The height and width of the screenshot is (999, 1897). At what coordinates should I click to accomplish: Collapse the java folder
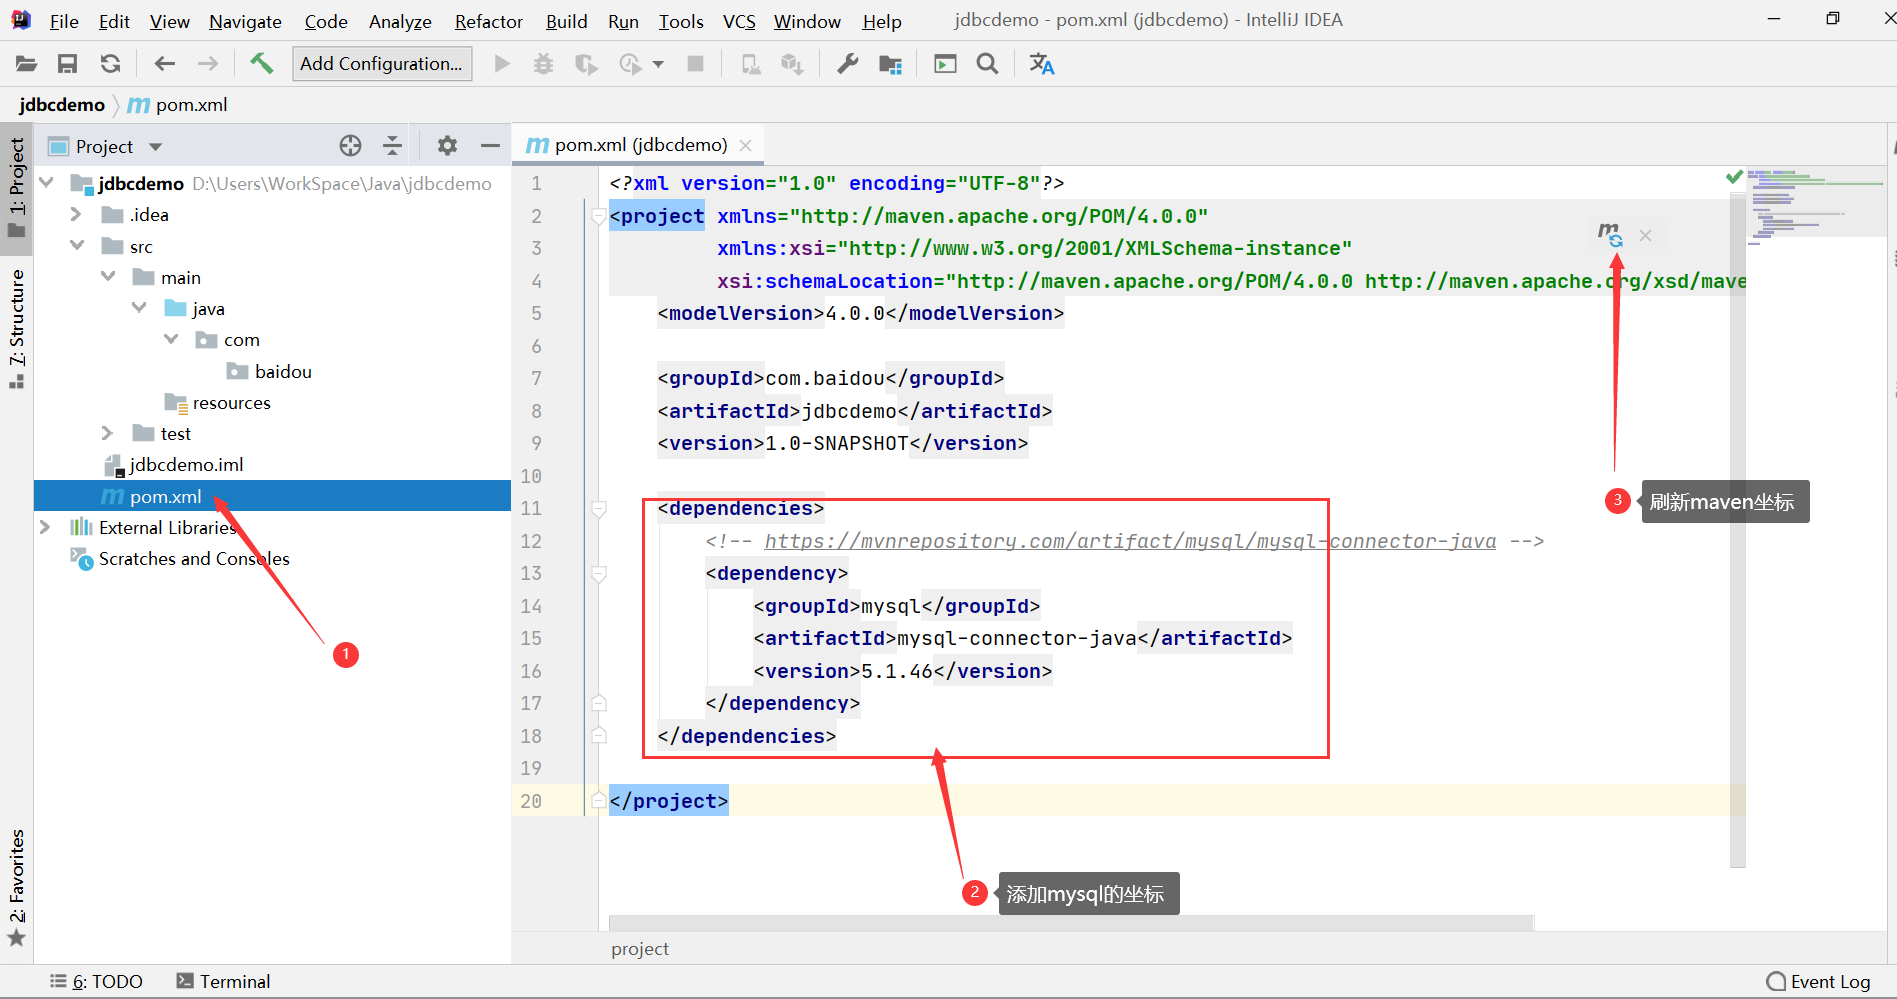pos(139,308)
